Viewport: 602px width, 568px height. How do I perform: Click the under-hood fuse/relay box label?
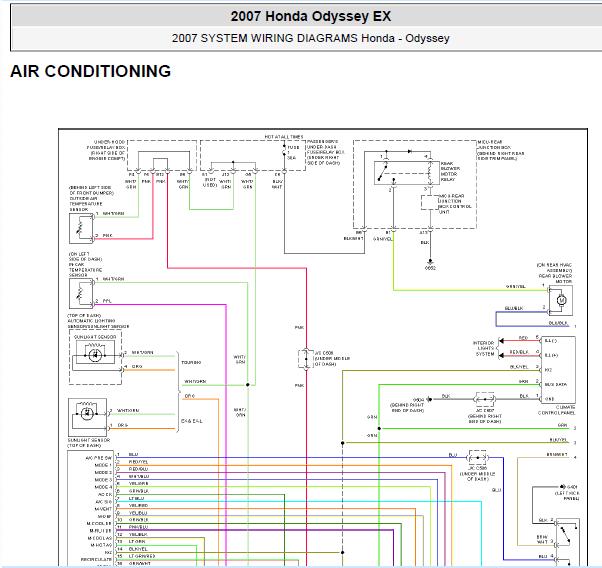(107, 150)
